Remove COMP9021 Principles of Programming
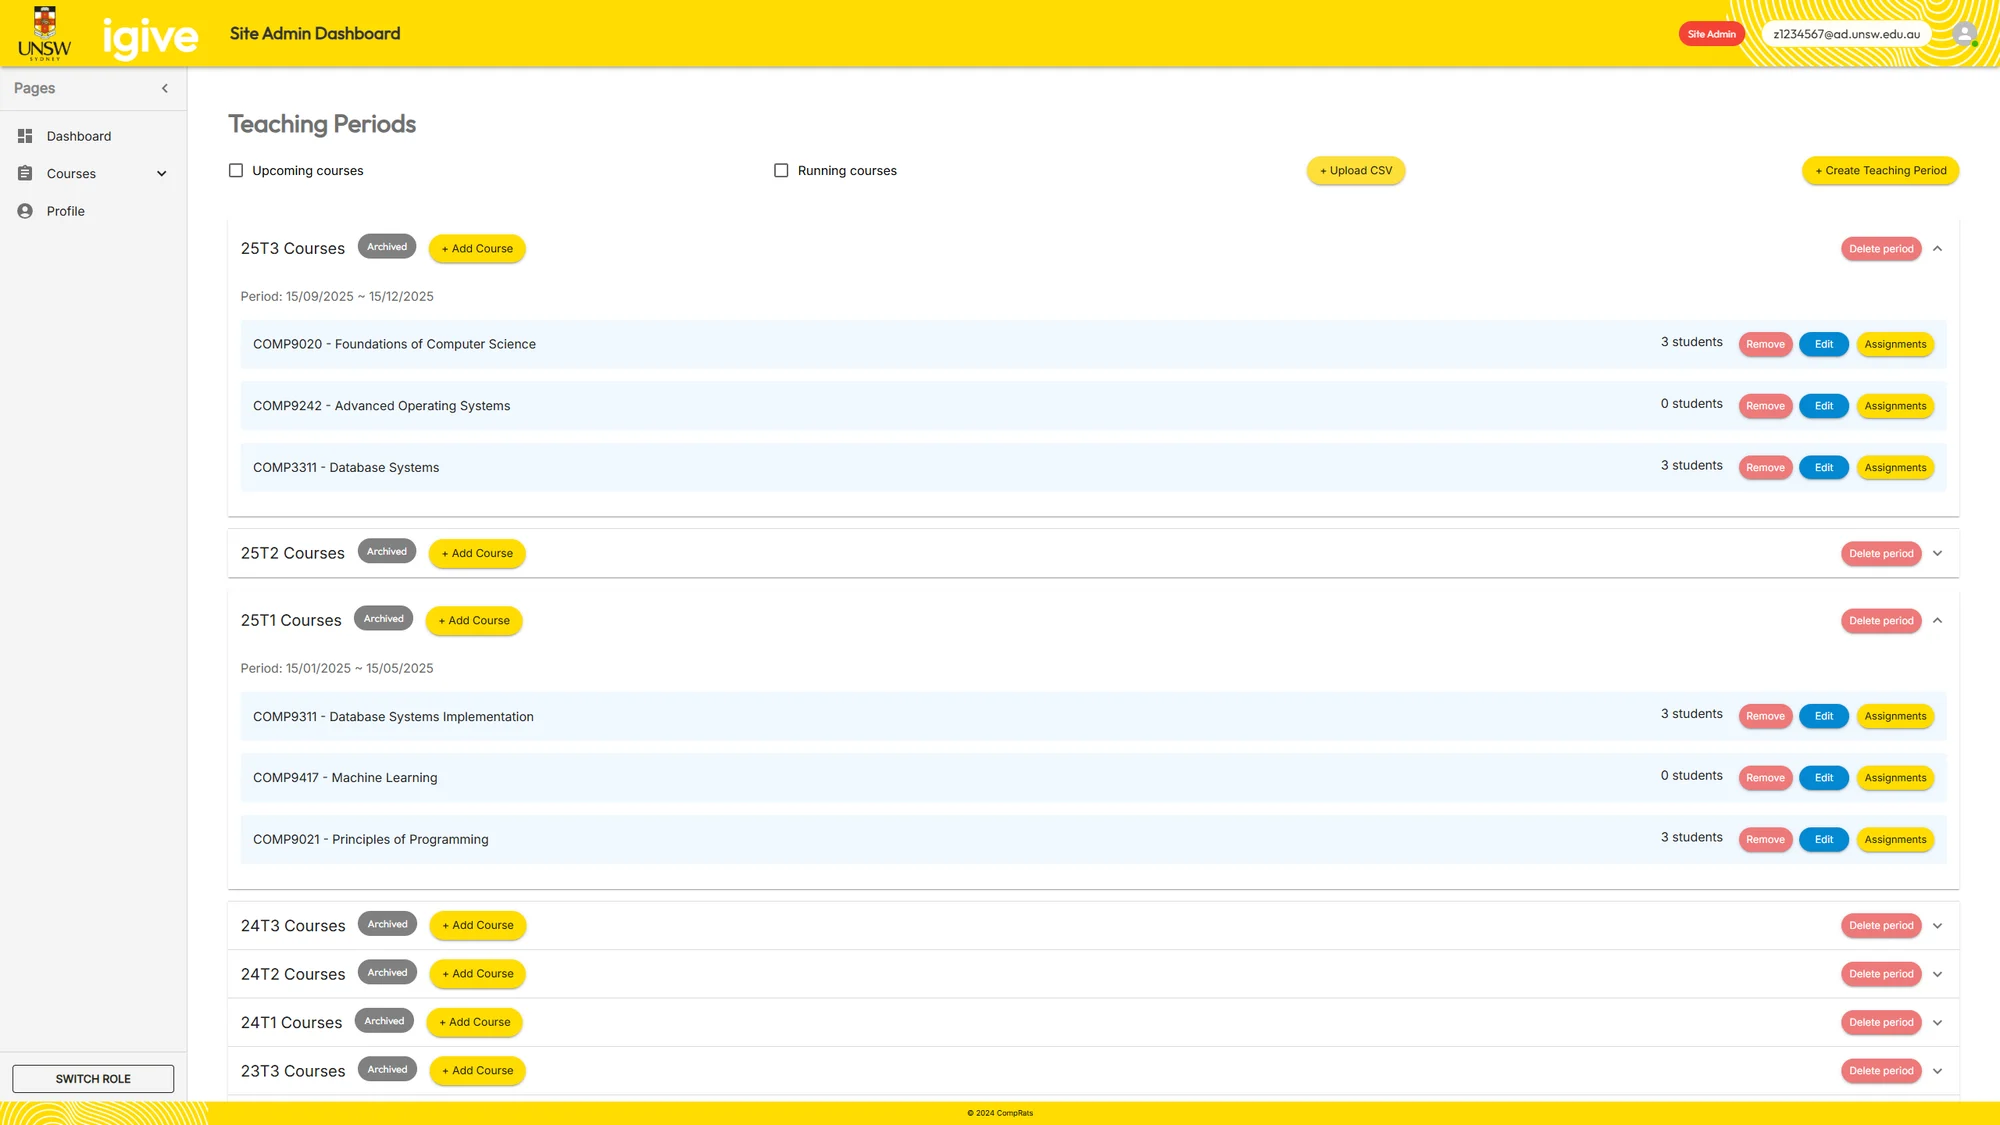 click(x=1765, y=840)
